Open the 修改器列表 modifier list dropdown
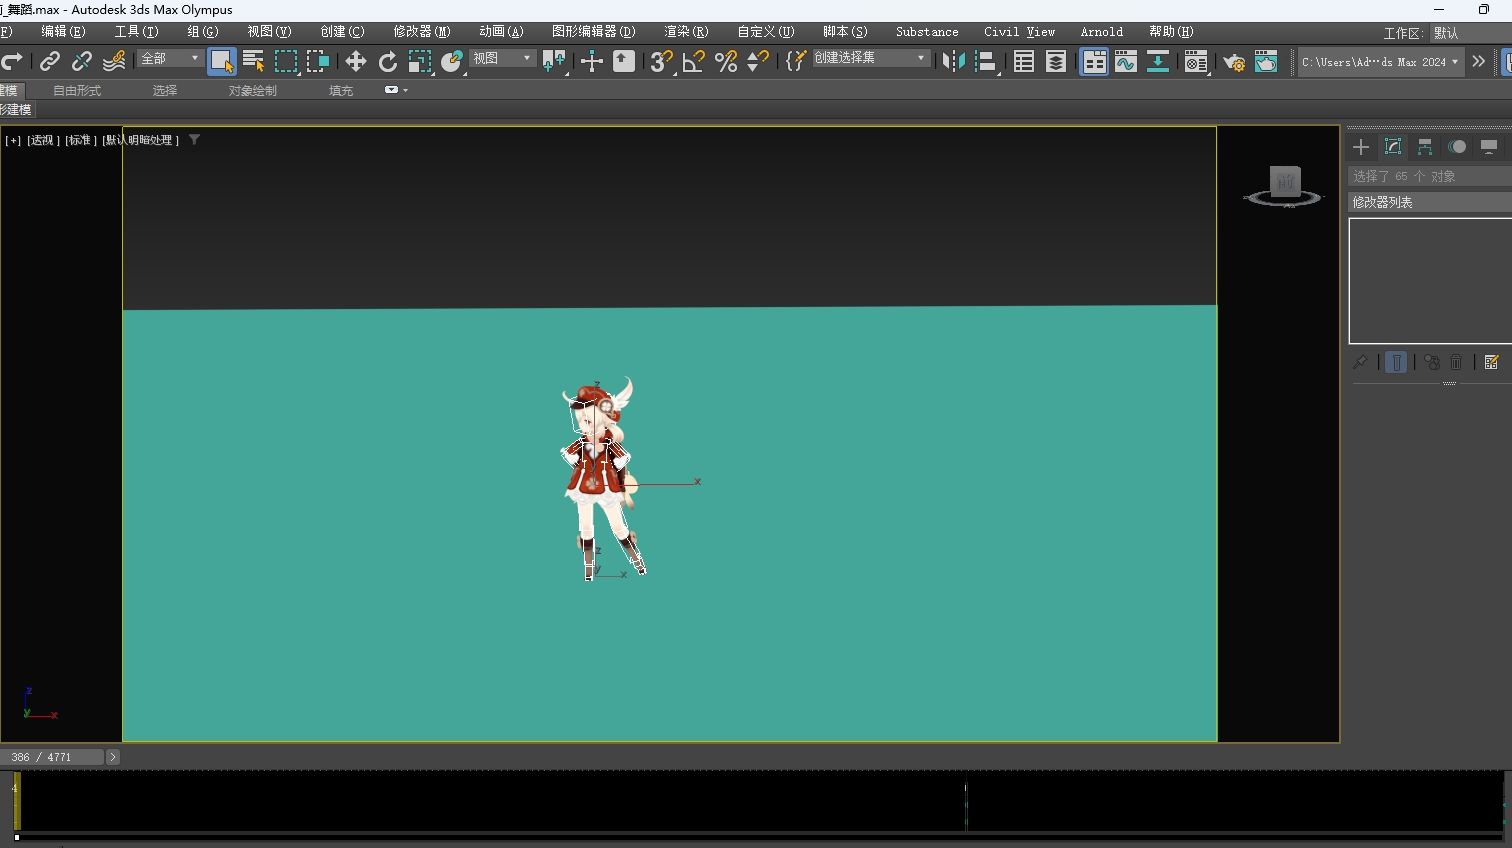The image size is (1512, 848). pyautogui.click(x=1430, y=202)
